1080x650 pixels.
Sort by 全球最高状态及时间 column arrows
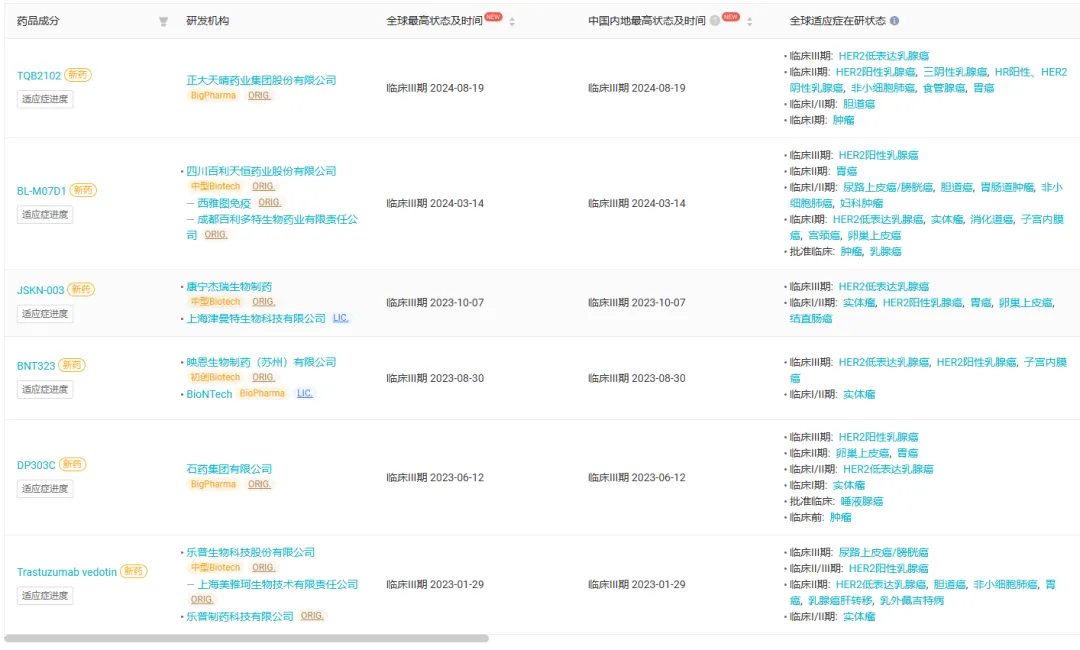click(x=513, y=21)
